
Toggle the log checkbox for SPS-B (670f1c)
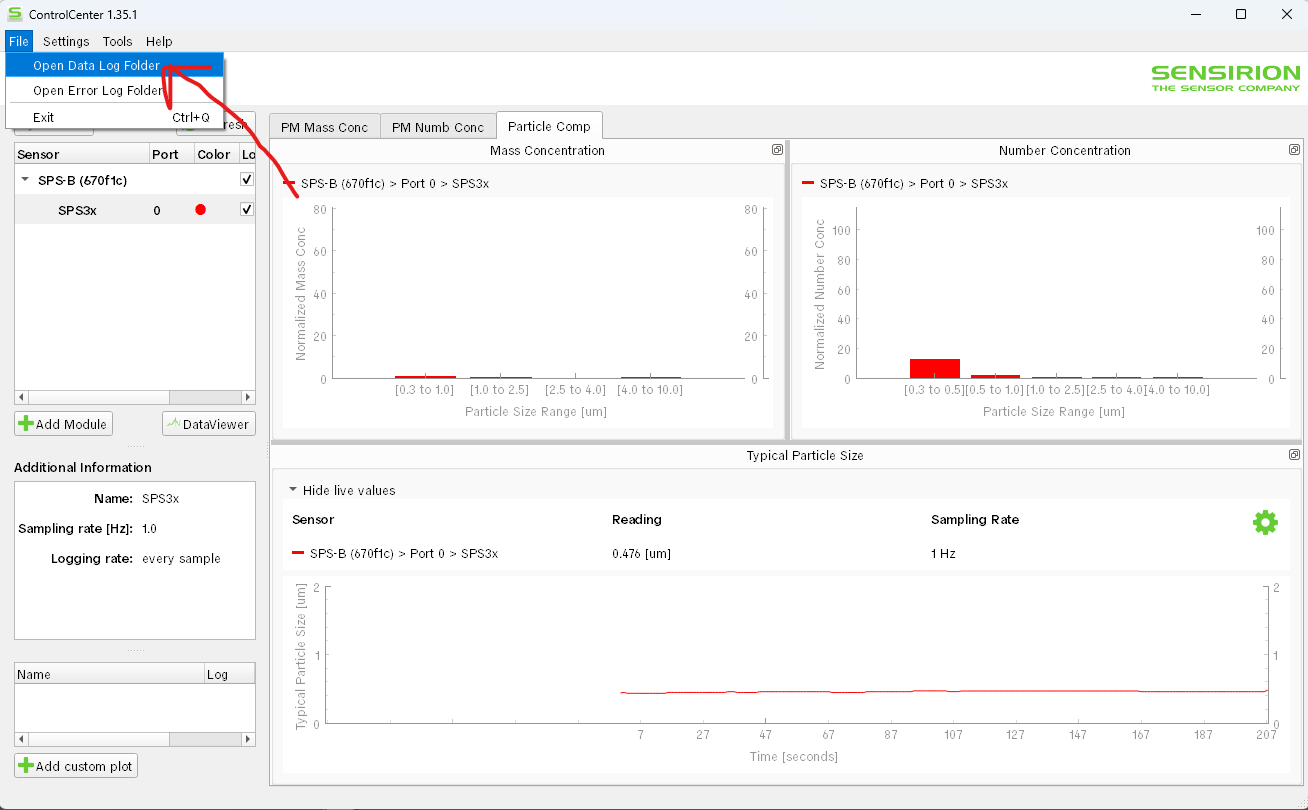(x=247, y=180)
